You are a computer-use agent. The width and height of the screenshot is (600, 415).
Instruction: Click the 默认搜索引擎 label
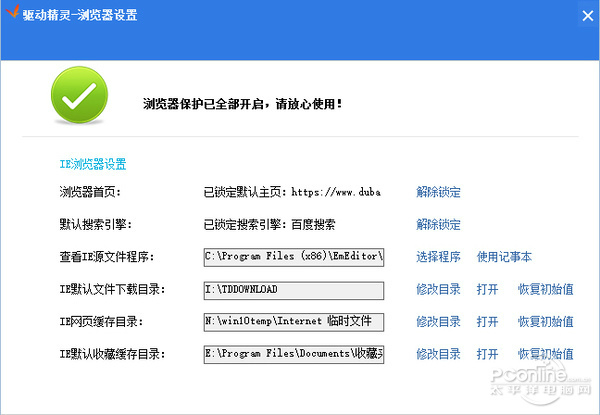(96, 225)
